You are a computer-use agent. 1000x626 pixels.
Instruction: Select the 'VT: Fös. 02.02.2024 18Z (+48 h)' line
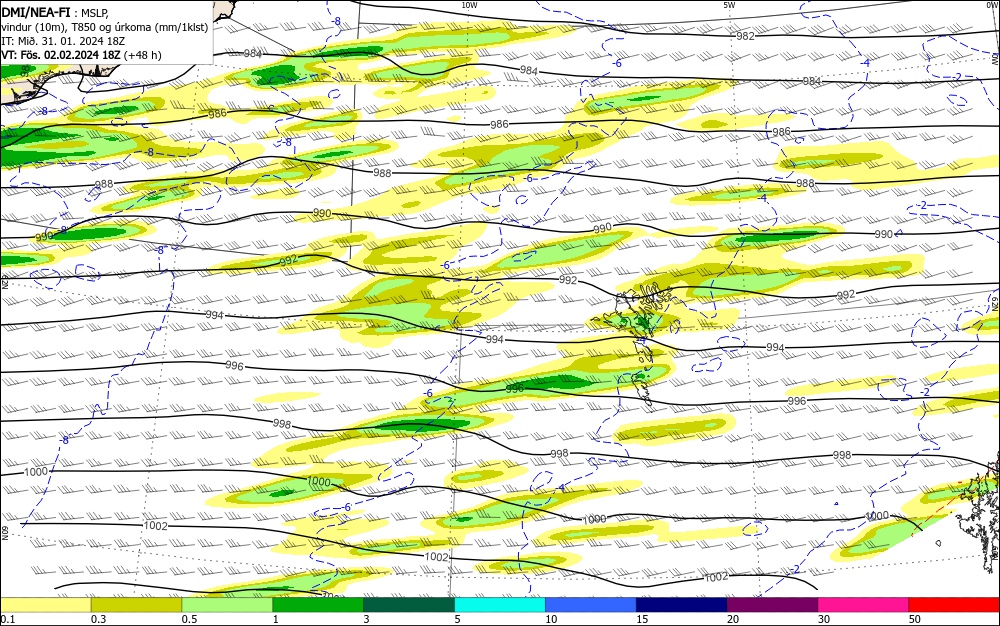pyautogui.click(x=81, y=55)
